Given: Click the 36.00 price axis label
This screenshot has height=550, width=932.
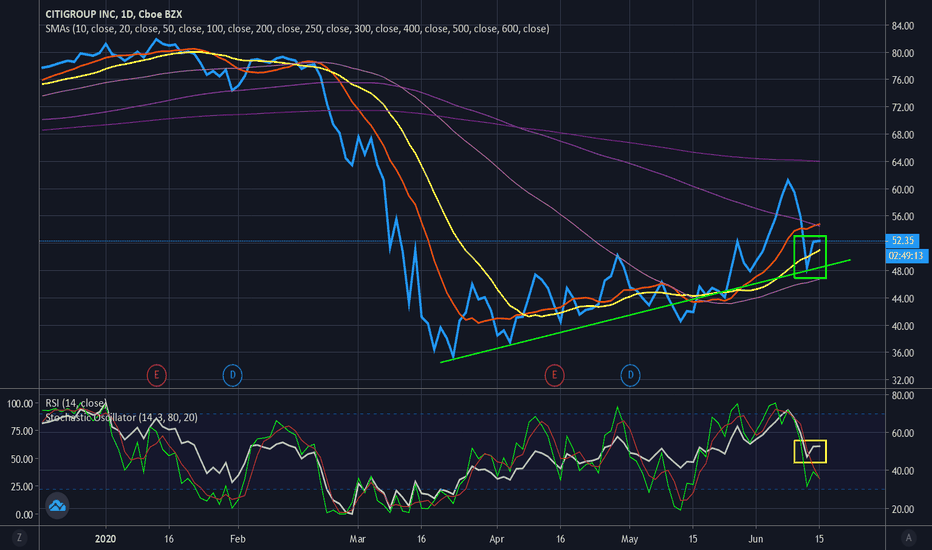Looking at the screenshot, I should click(x=902, y=353).
